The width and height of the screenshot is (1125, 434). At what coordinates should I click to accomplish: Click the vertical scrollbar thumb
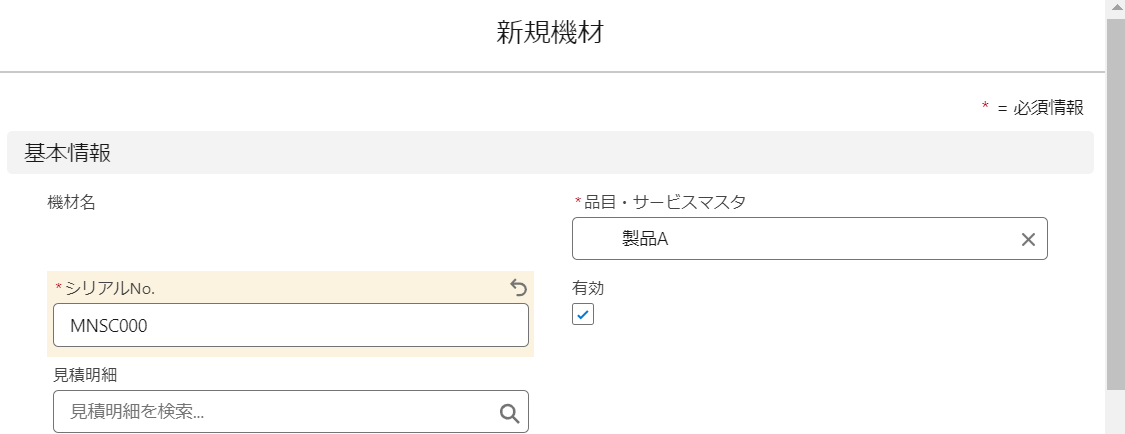point(1115,200)
